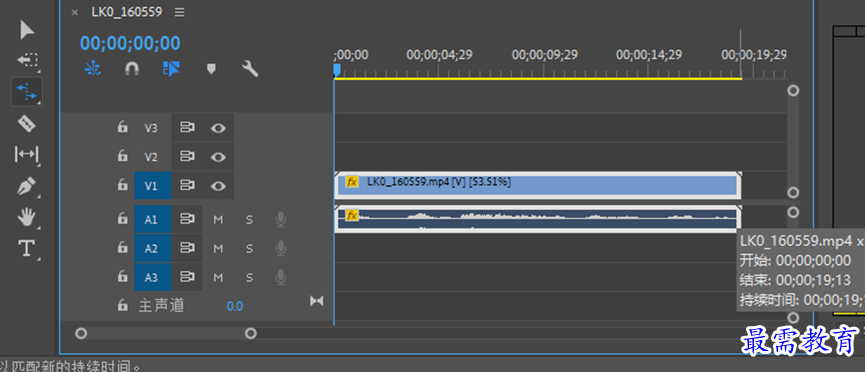
Task: Select the LK0_160559 sequence tab
Action: (x=127, y=12)
